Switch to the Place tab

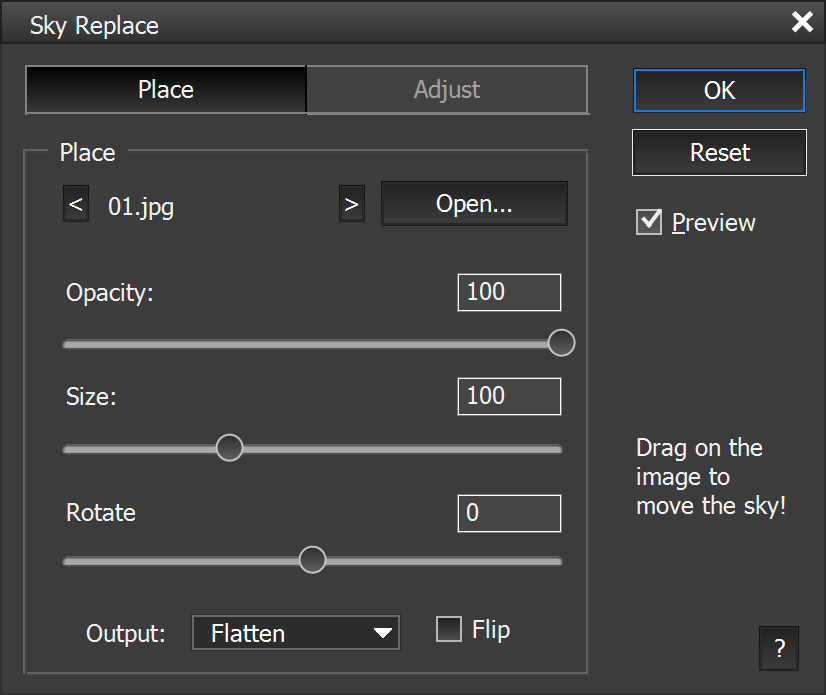(x=166, y=90)
